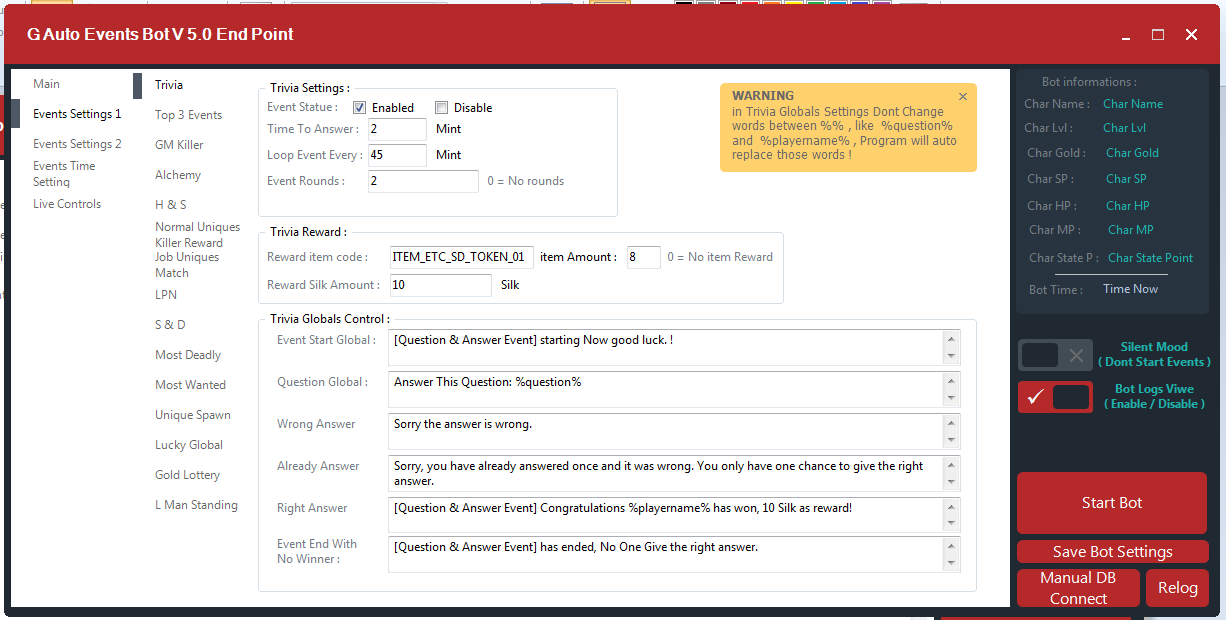Screen dimensions: 1226x620
Task: Open Most Wanted event tab
Action: (x=190, y=385)
